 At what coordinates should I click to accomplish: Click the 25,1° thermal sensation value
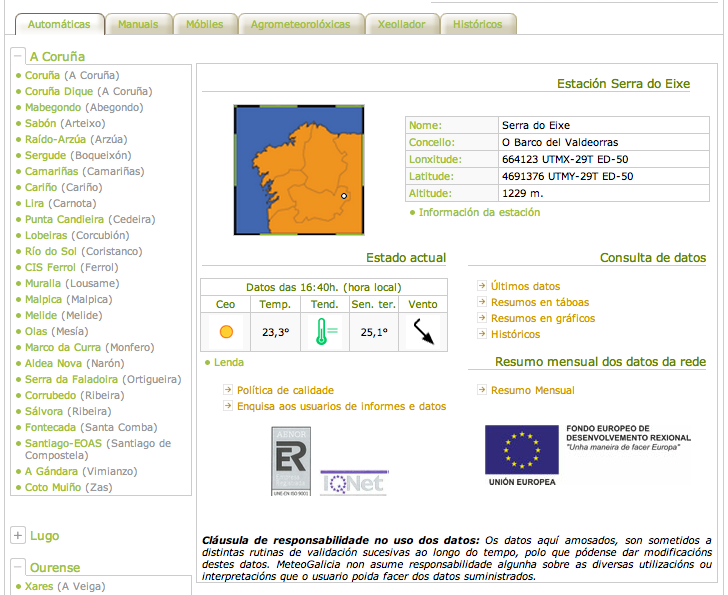374,332
